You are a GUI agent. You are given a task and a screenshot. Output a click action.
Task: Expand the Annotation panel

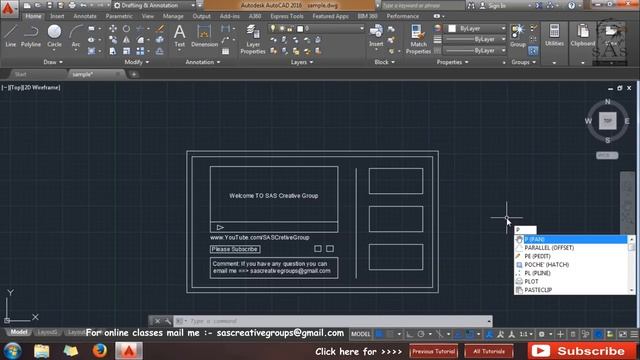[202, 62]
